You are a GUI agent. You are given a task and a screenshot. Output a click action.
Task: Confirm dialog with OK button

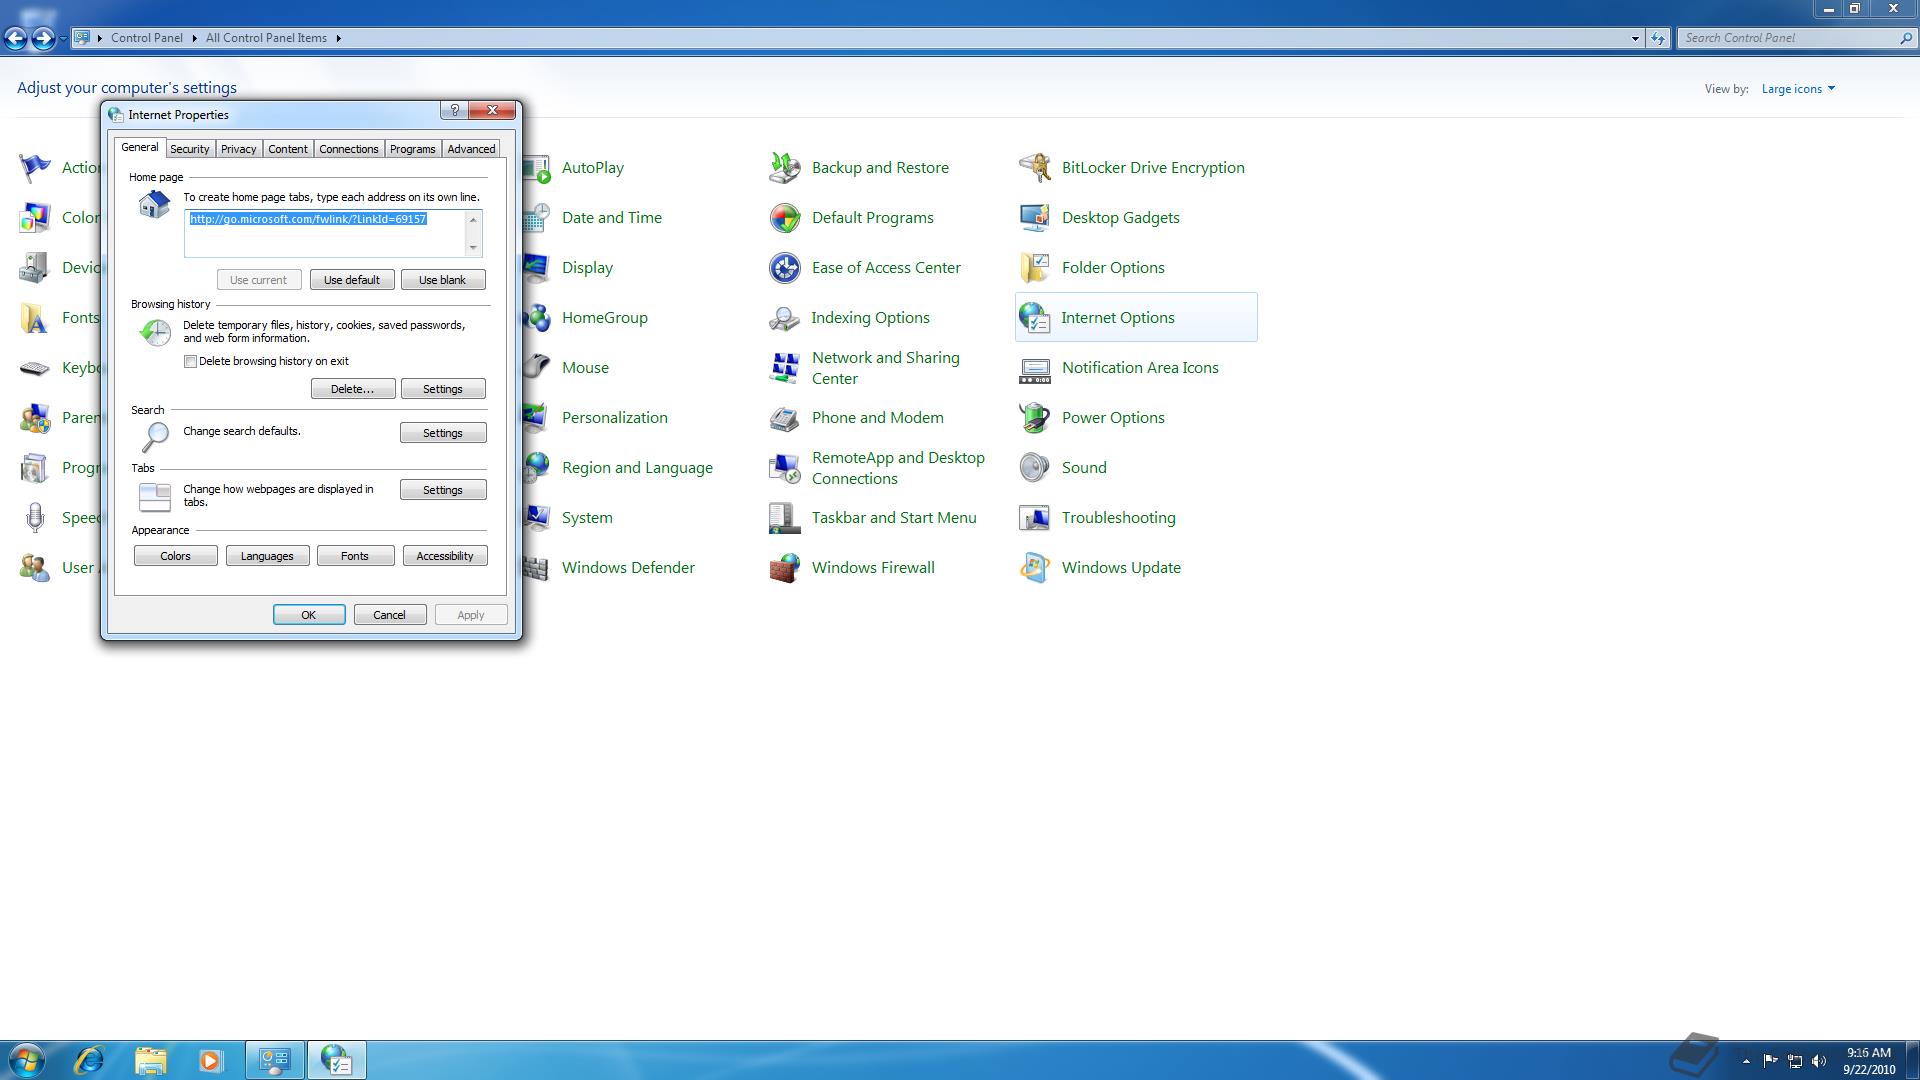click(309, 615)
